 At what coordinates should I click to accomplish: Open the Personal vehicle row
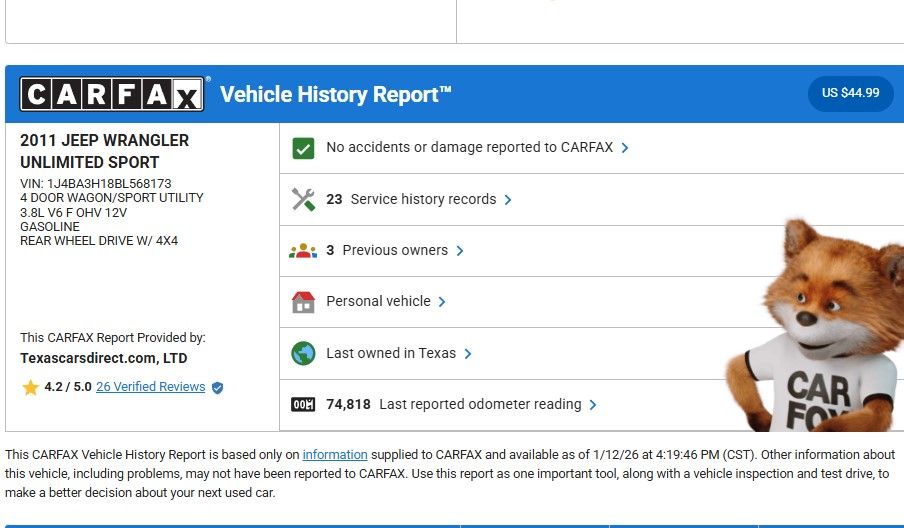pos(378,301)
